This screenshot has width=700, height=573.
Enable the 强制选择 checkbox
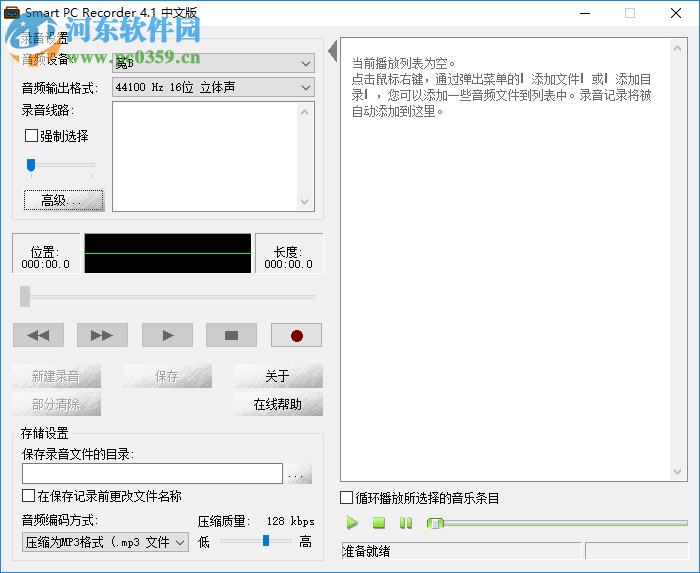click(x=31, y=136)
